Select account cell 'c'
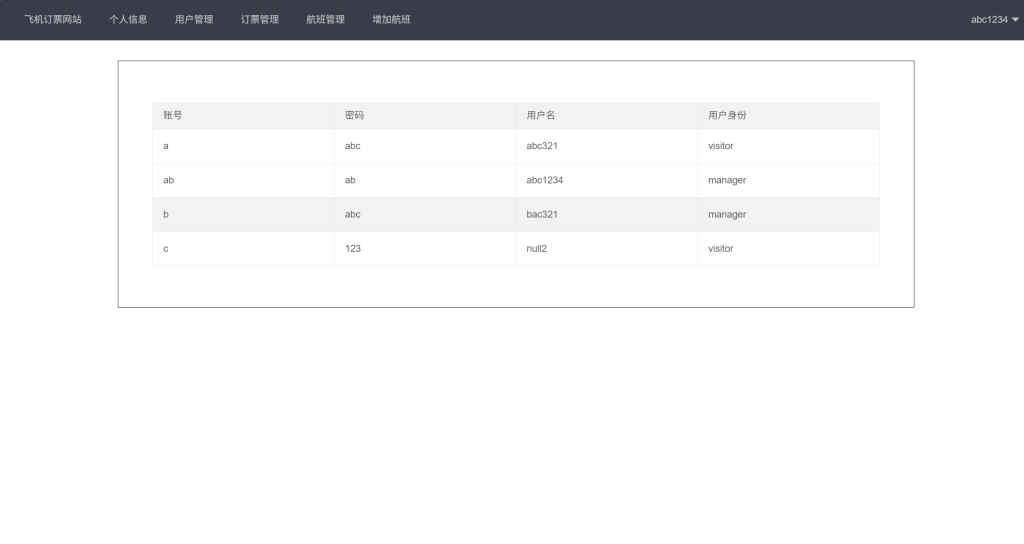Screen dimensions: 1024x544 point(243,248)
